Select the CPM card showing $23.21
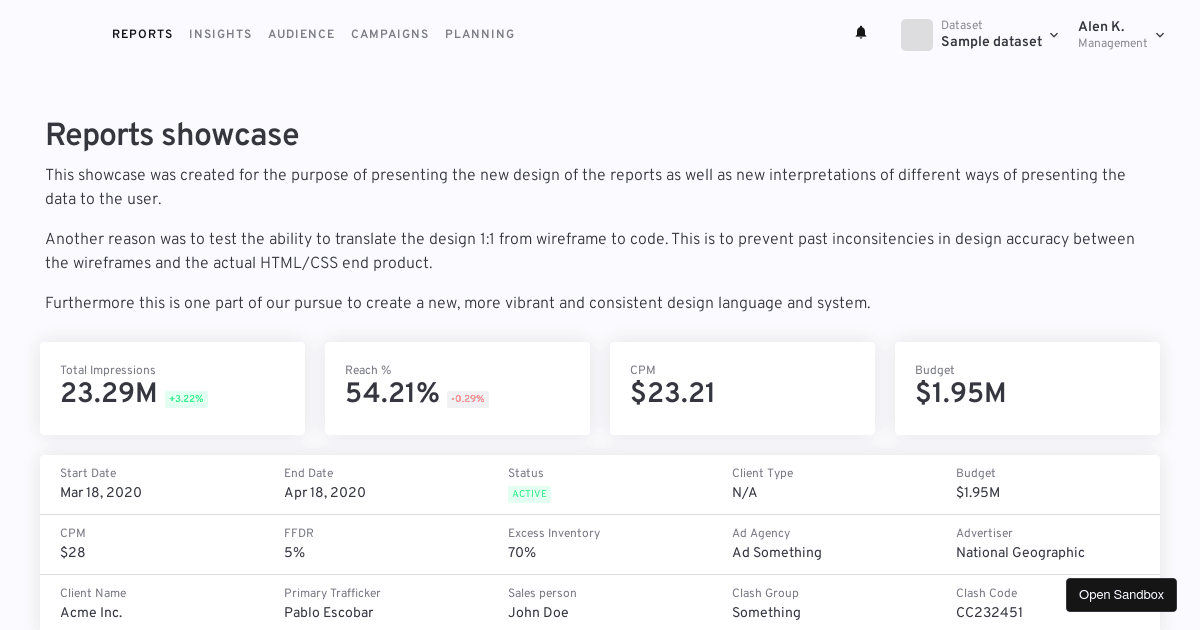1200x630 pixels. [x=742, y=388]
